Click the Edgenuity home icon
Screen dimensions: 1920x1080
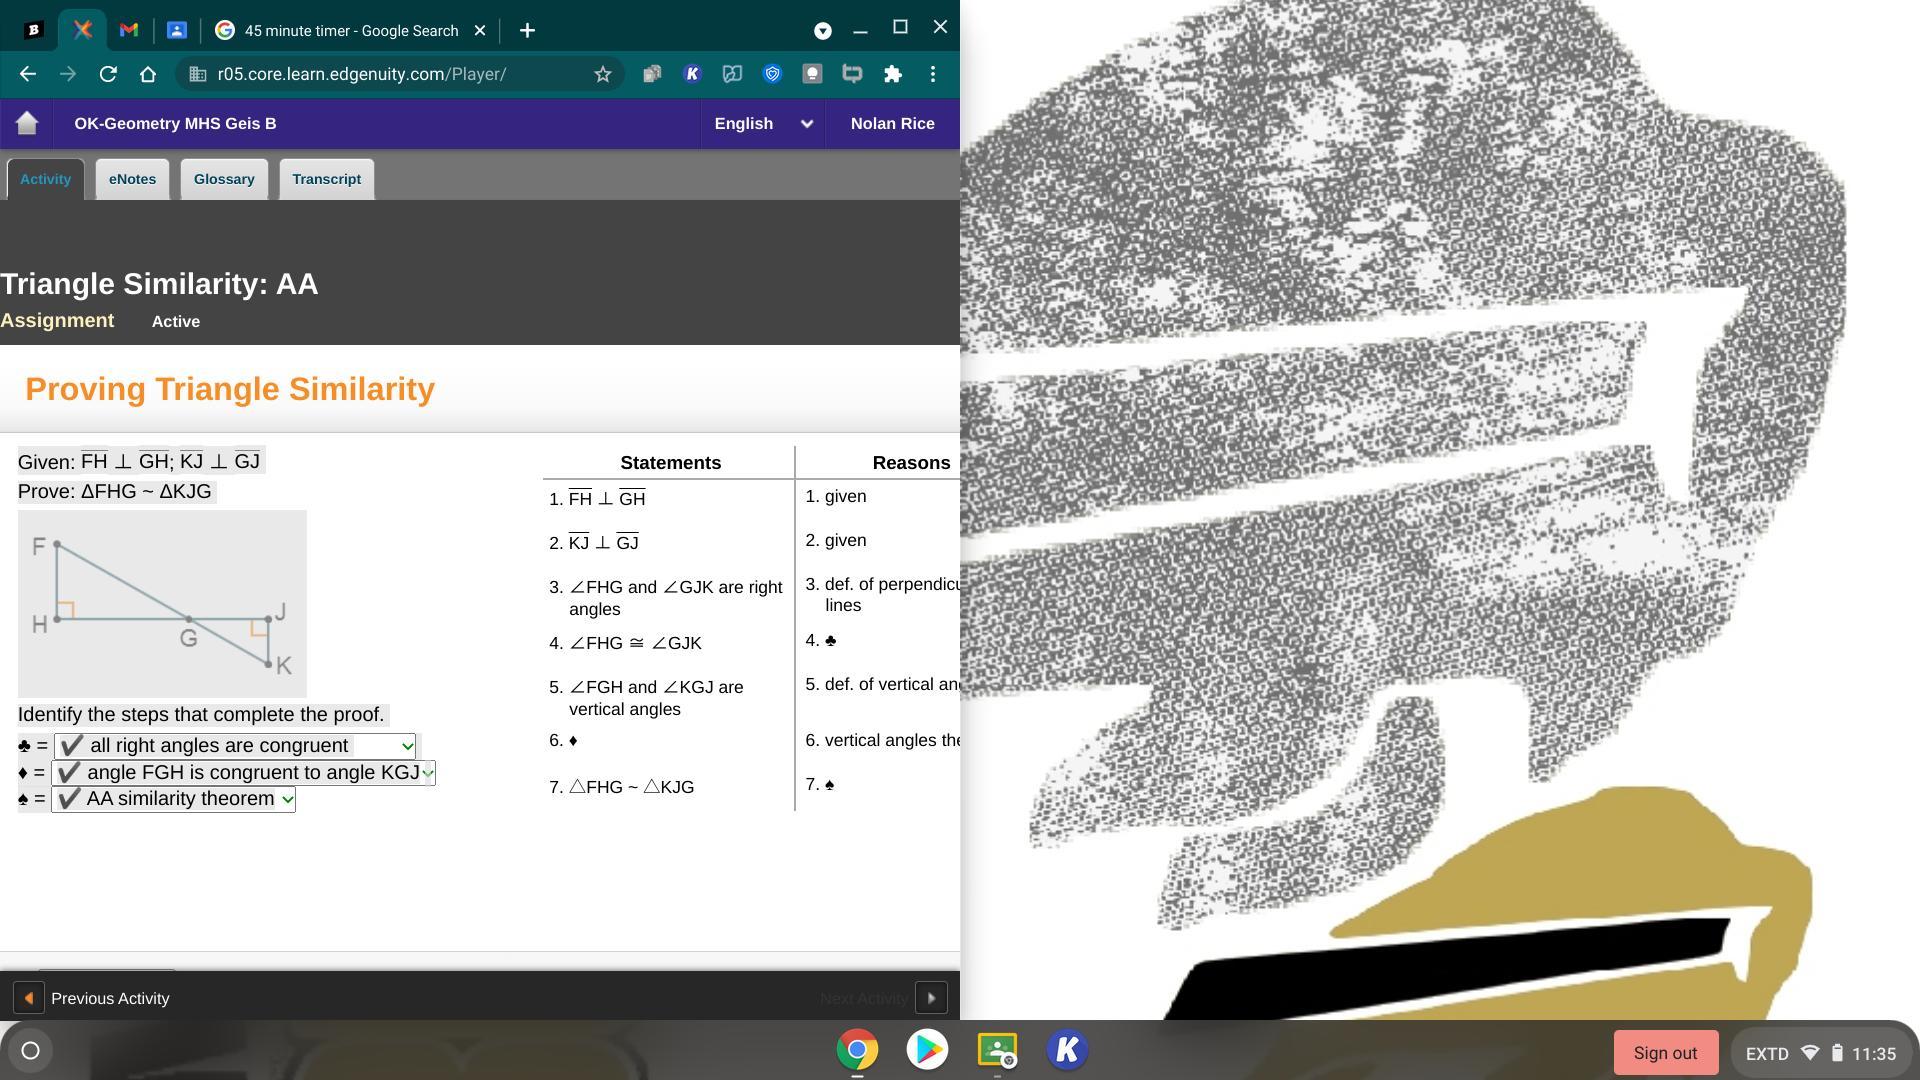pos(27,123)
